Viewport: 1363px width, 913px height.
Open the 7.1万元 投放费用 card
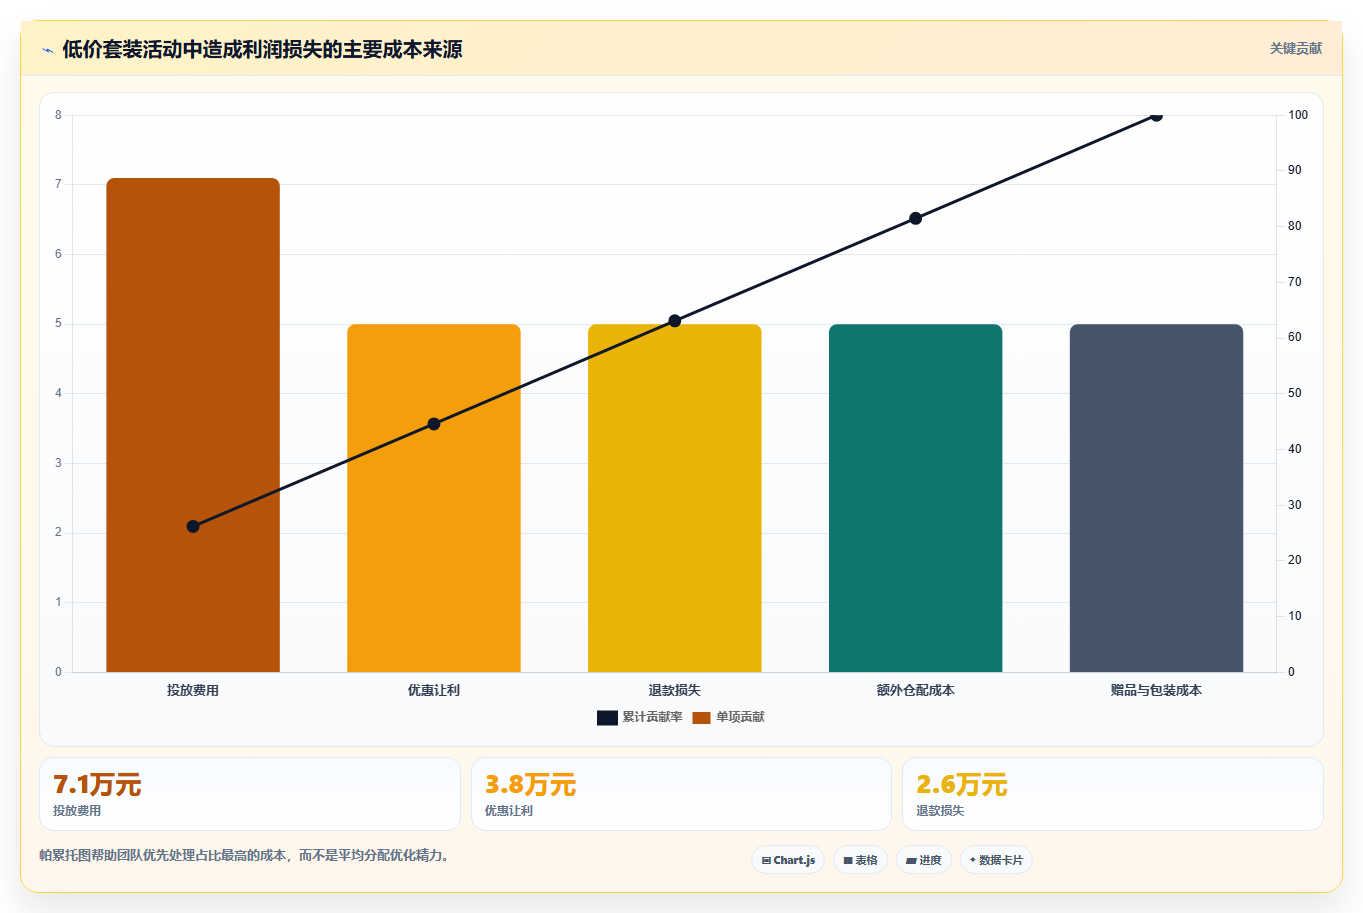click(250, 794)
